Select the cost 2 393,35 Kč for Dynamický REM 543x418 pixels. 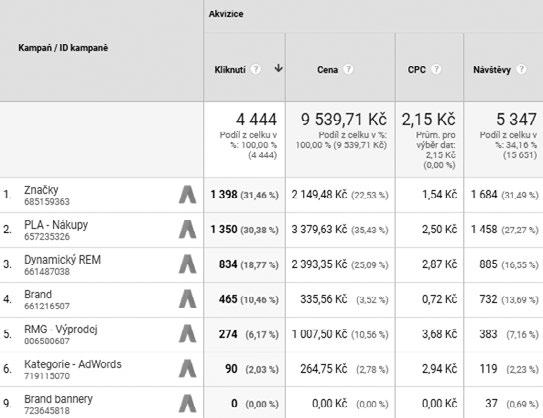(319, 265)
